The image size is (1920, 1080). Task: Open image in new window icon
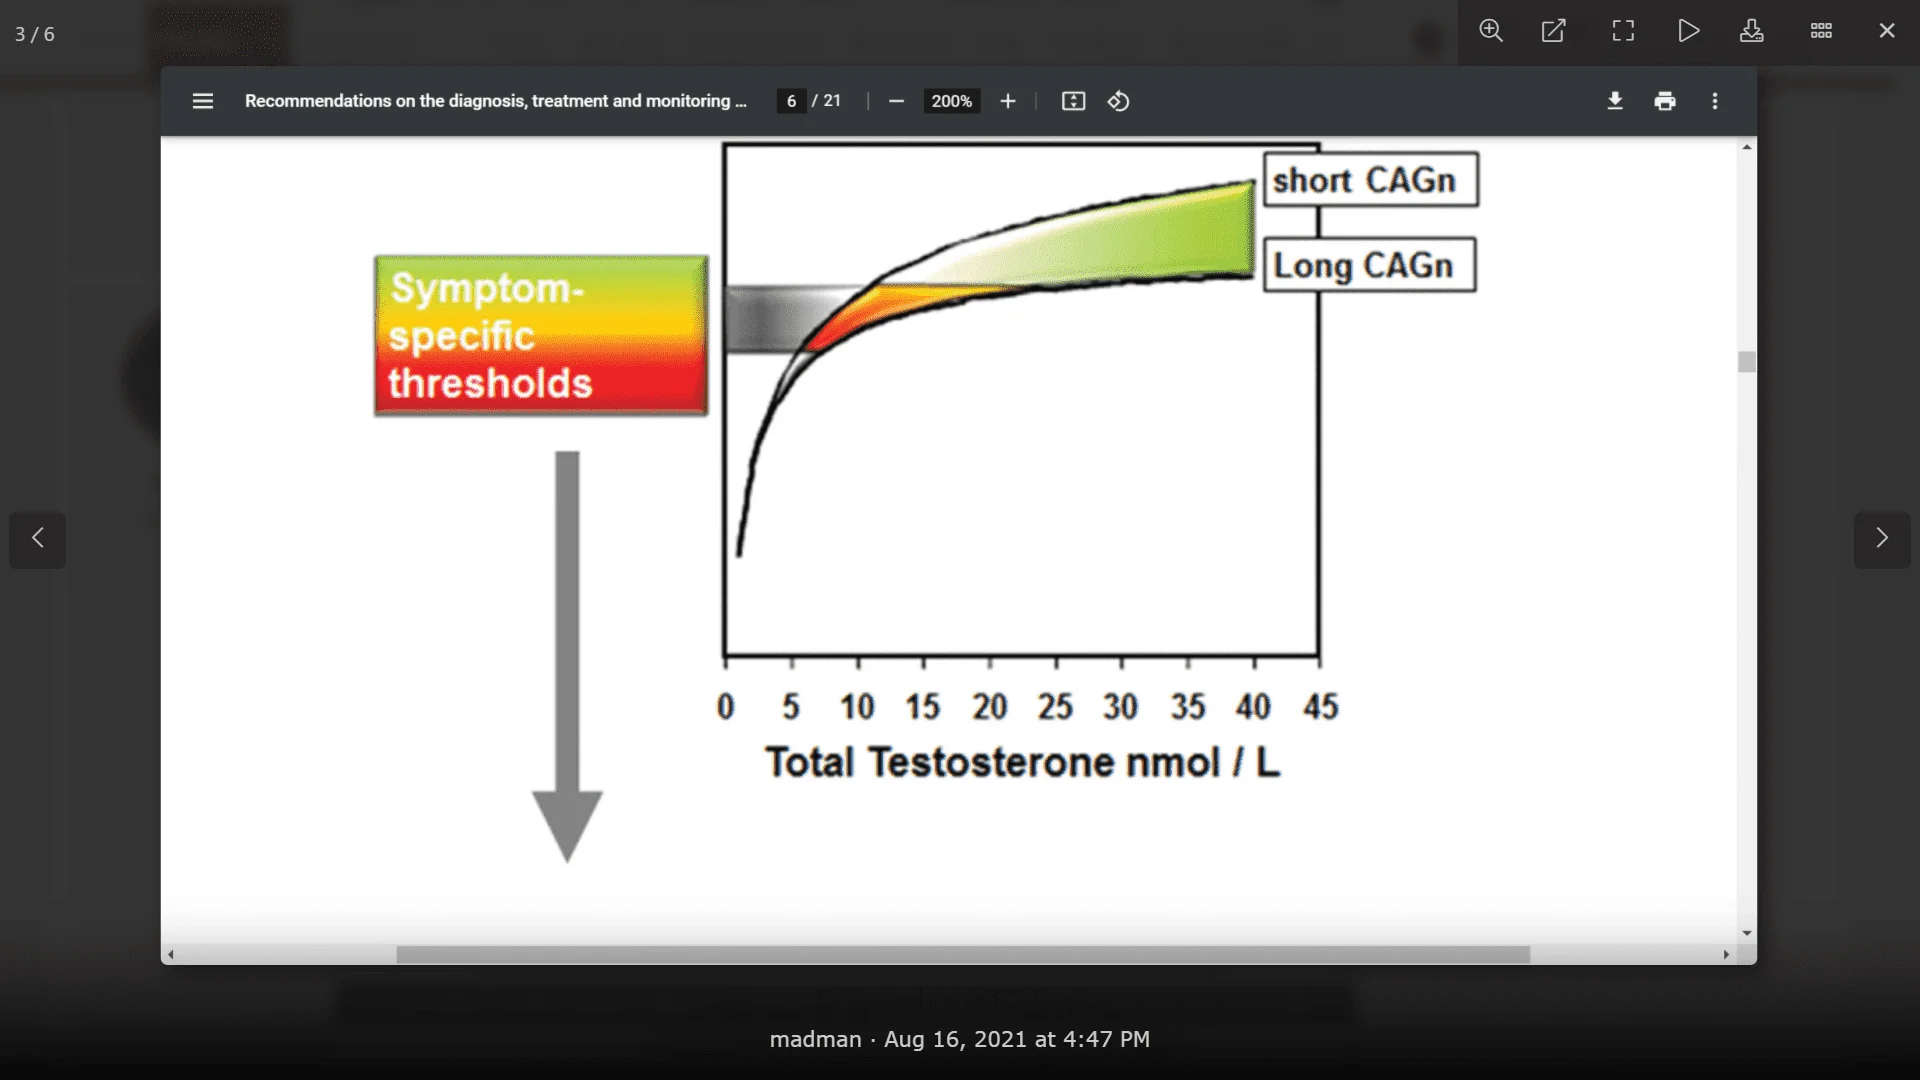(x=1554, y=31)
